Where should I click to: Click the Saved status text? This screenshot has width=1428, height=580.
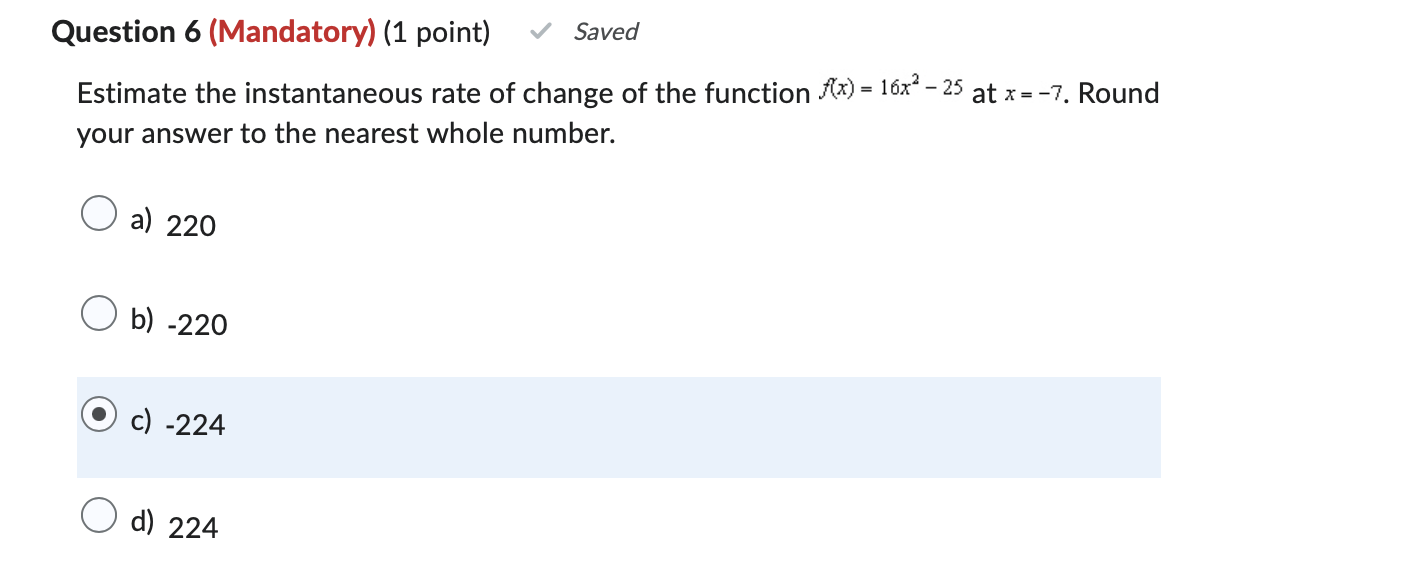coord(605,31)
